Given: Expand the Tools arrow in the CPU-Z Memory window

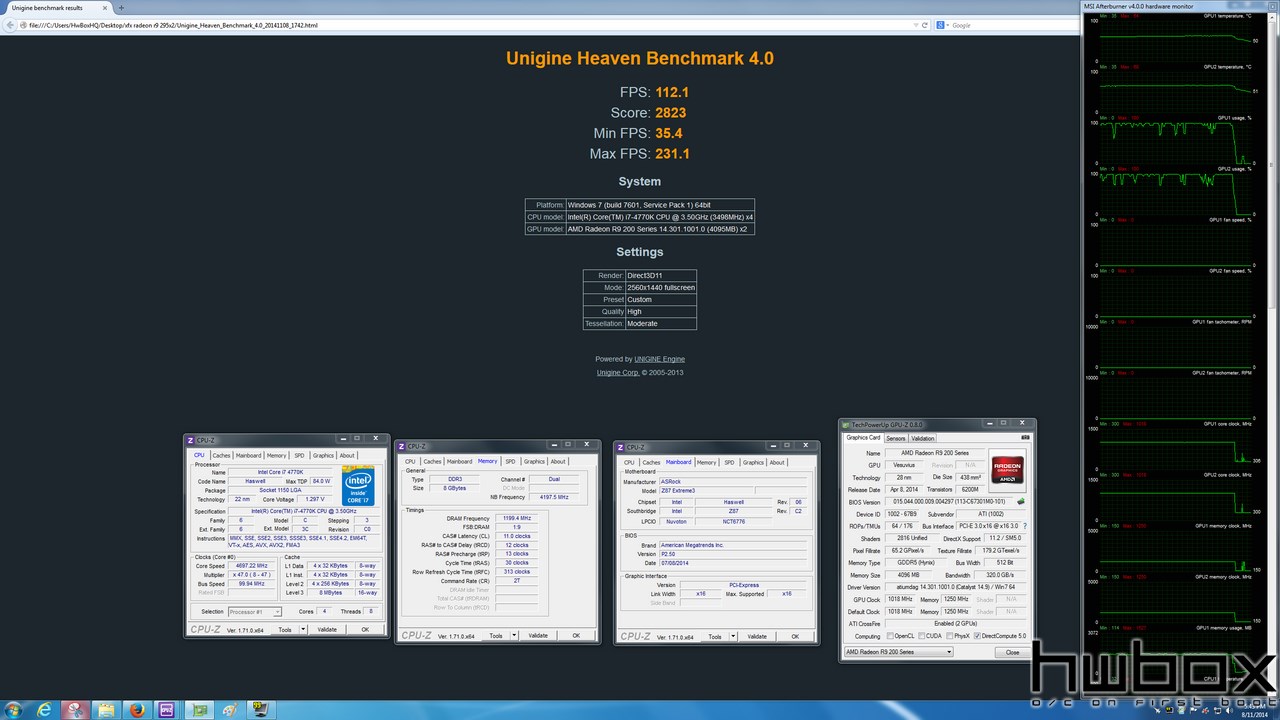Looking at the screenshot, I should tap(514, 636).
